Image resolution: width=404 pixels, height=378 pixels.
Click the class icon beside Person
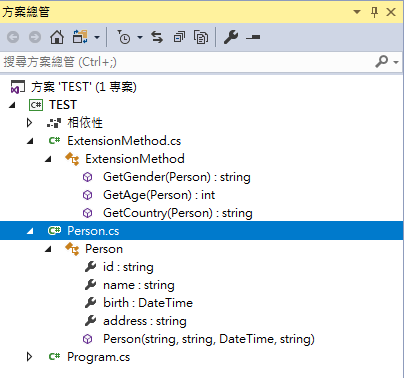point(72,249)
